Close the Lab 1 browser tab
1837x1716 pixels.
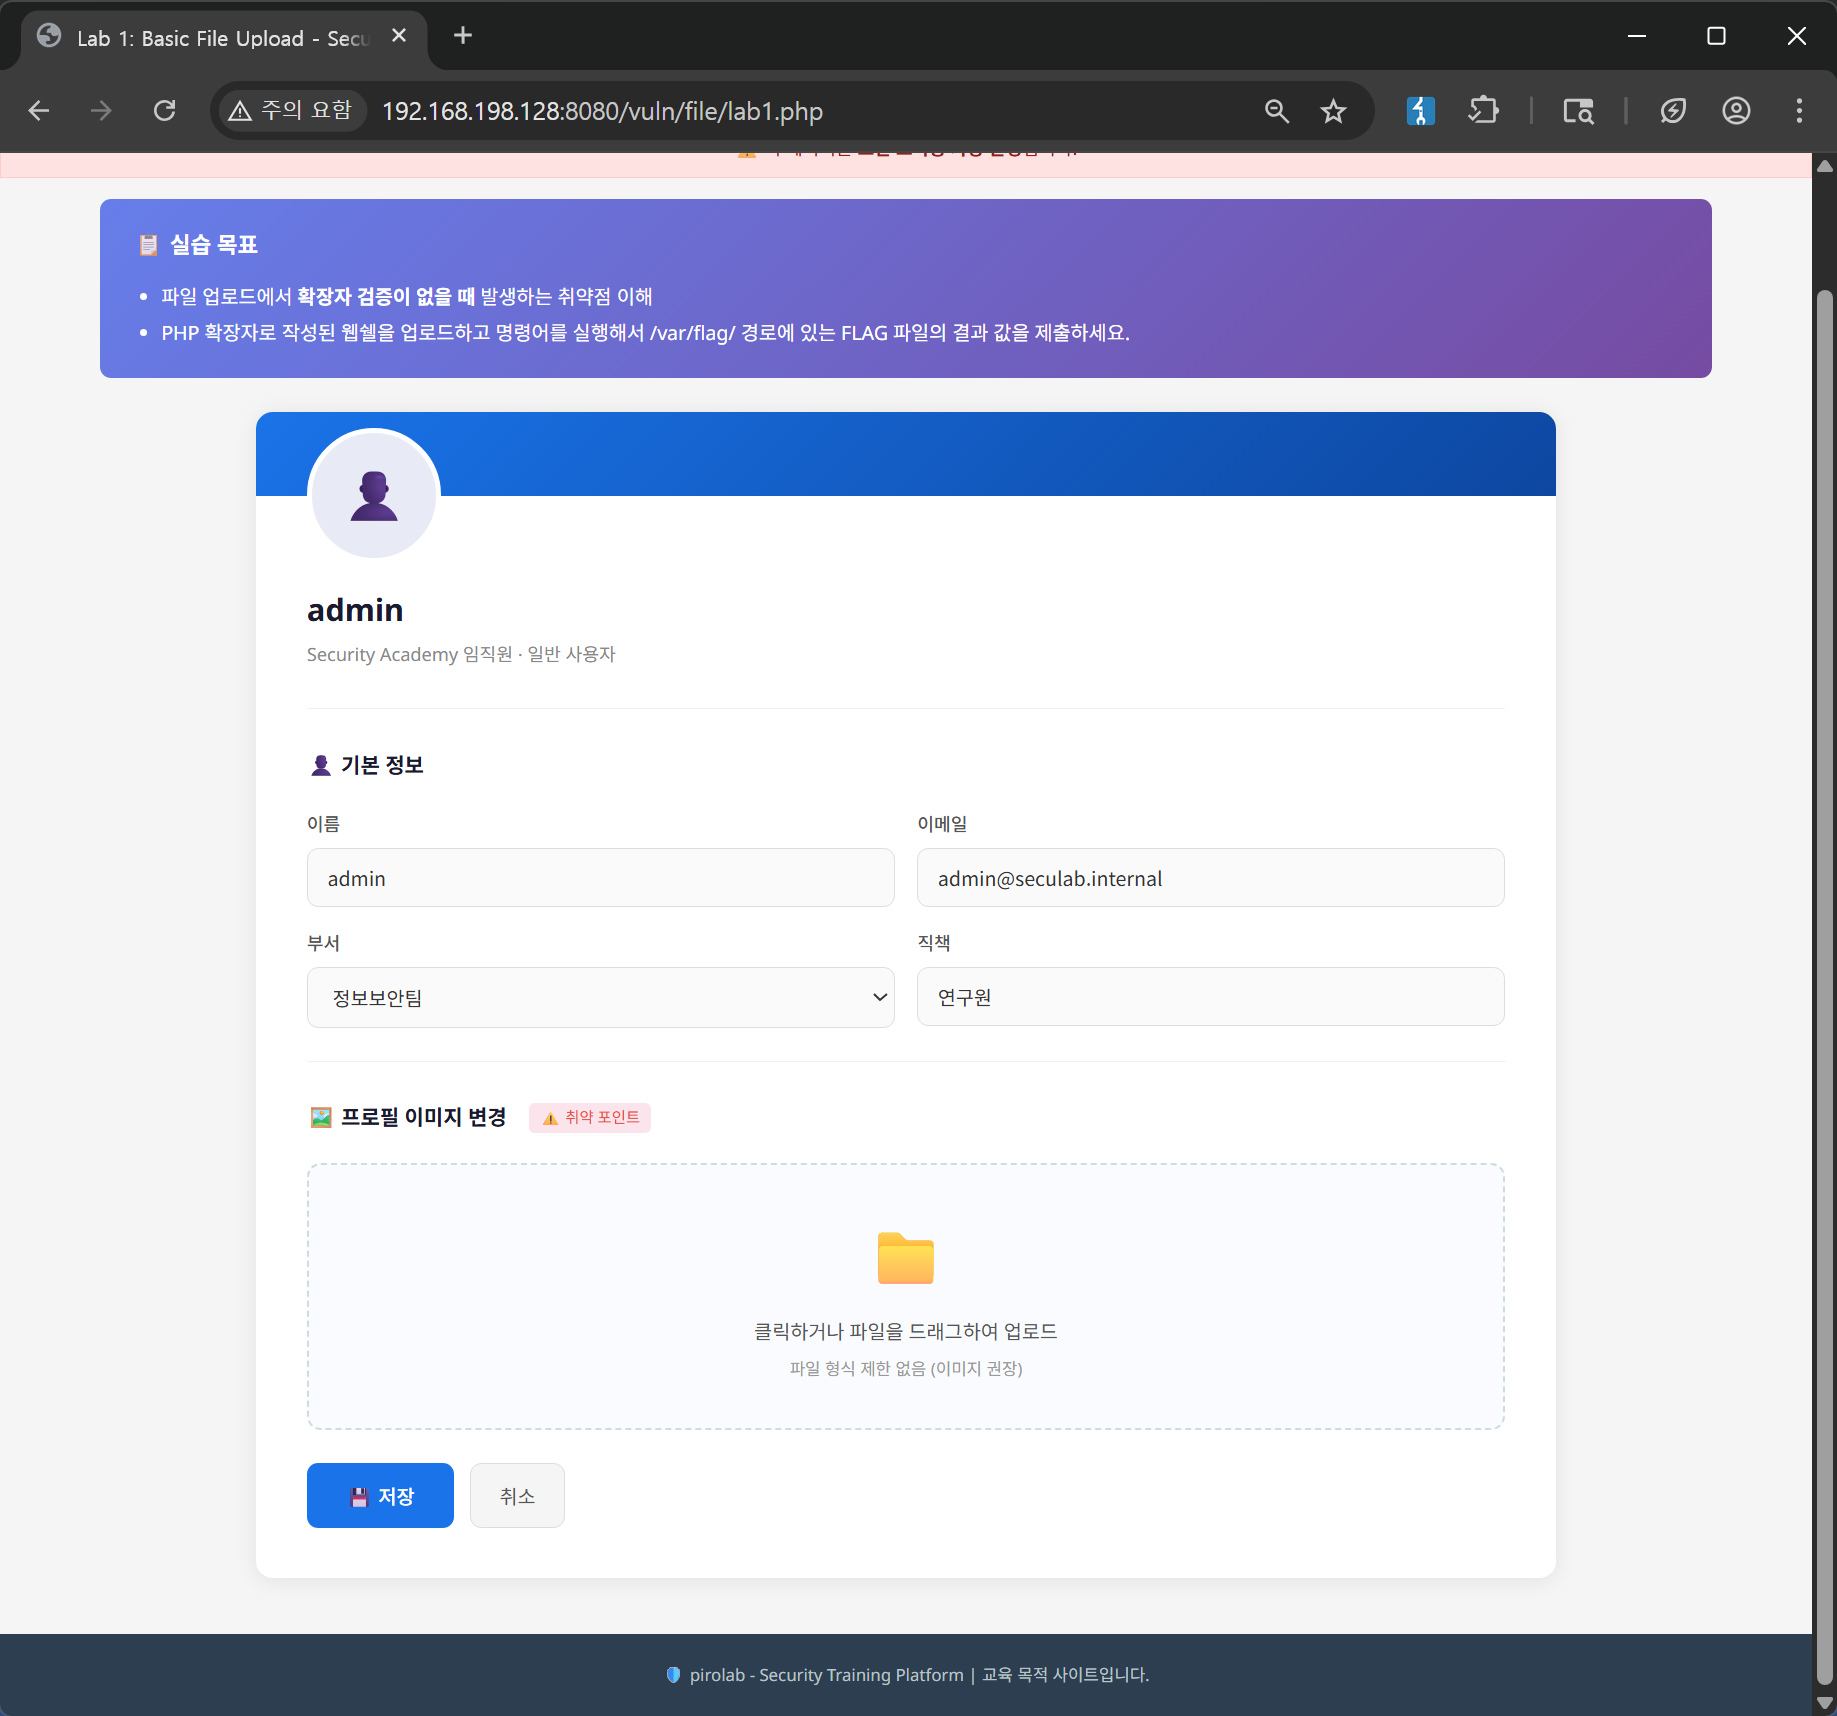tap(399, 36)
